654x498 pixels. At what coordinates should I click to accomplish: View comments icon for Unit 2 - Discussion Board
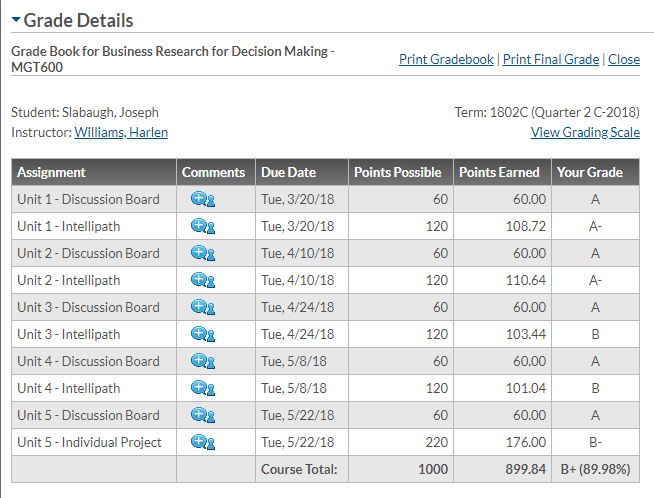tap(203, 253)
